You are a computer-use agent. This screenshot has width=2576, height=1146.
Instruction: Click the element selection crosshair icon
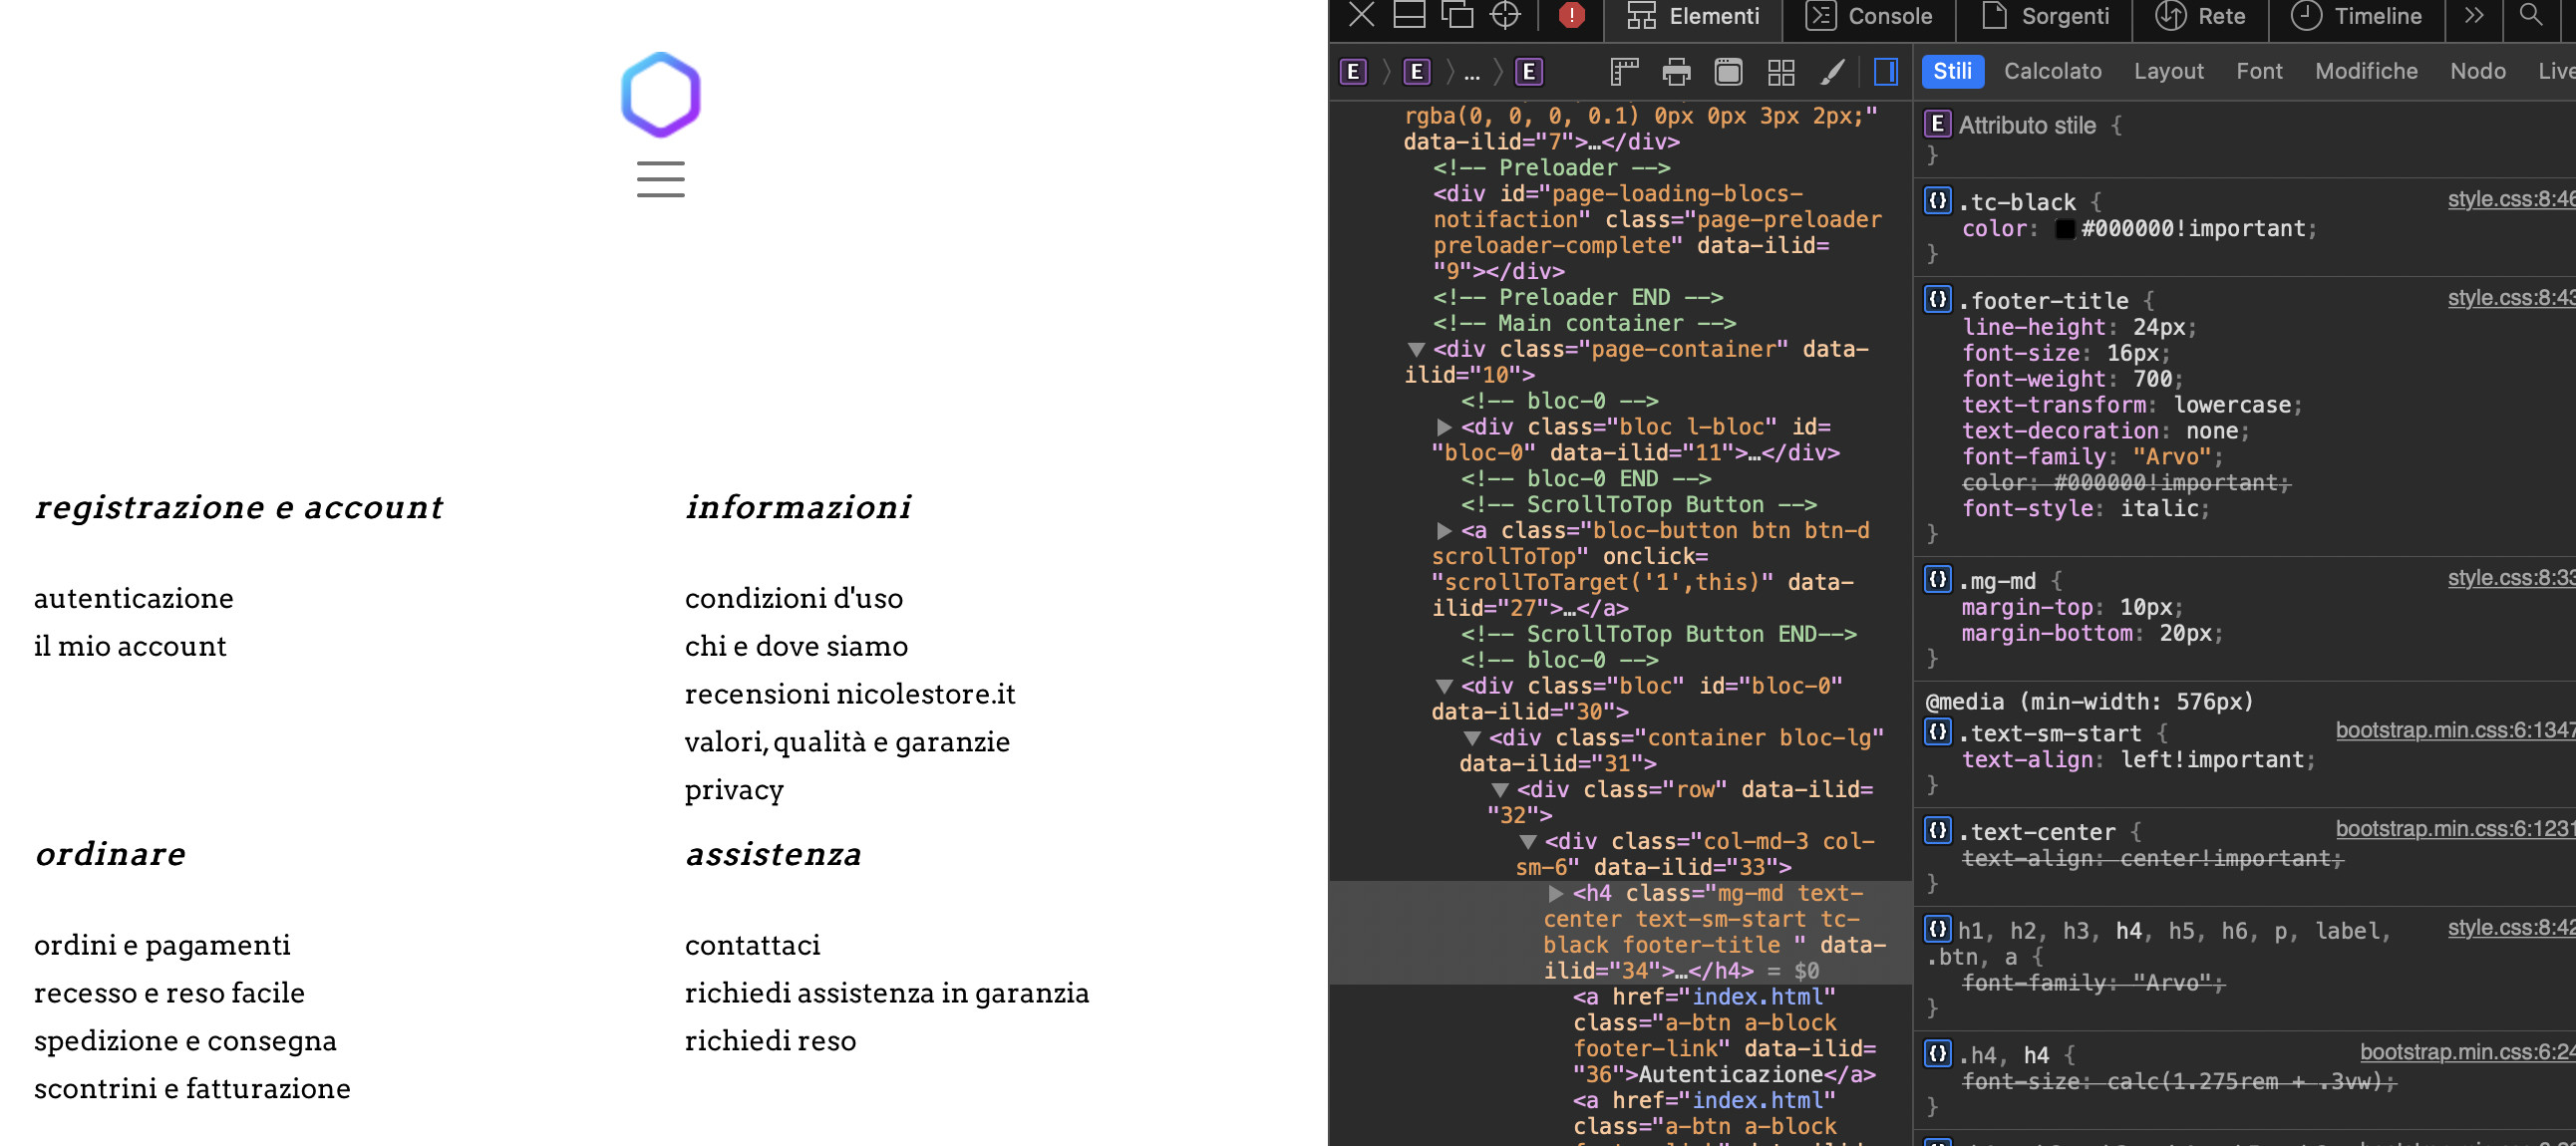(x=1505, y=15)
